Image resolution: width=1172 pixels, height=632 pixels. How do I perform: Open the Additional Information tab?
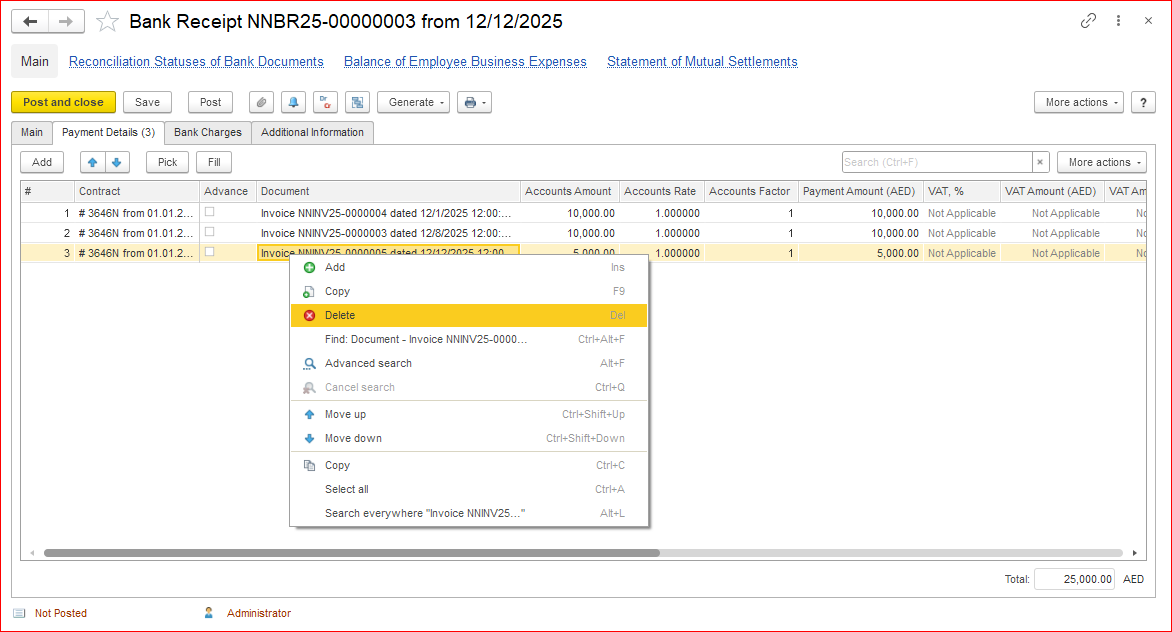click(312, 132)
